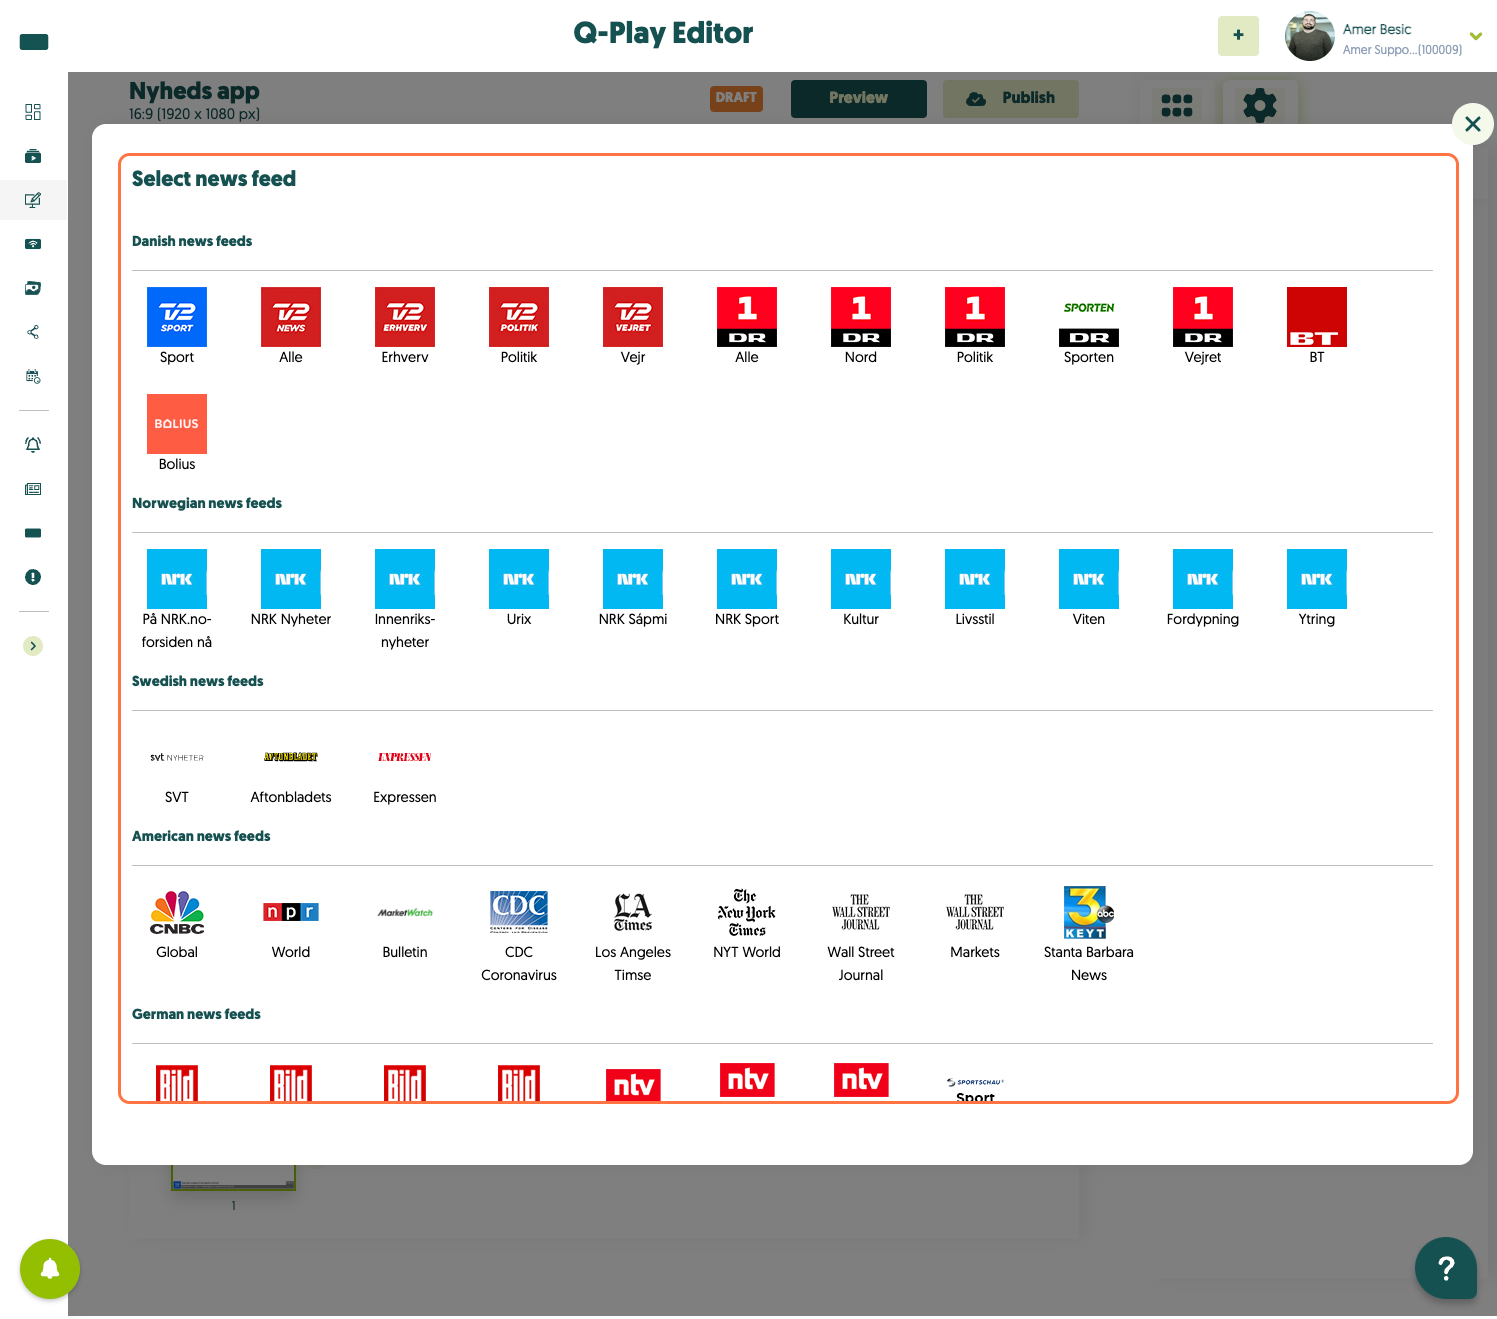Image resolution: width=1497 pixels, height=1319 pixels.
Task: Open the wifi screen icon in sidebar
Action: click(x=33, y=244)
